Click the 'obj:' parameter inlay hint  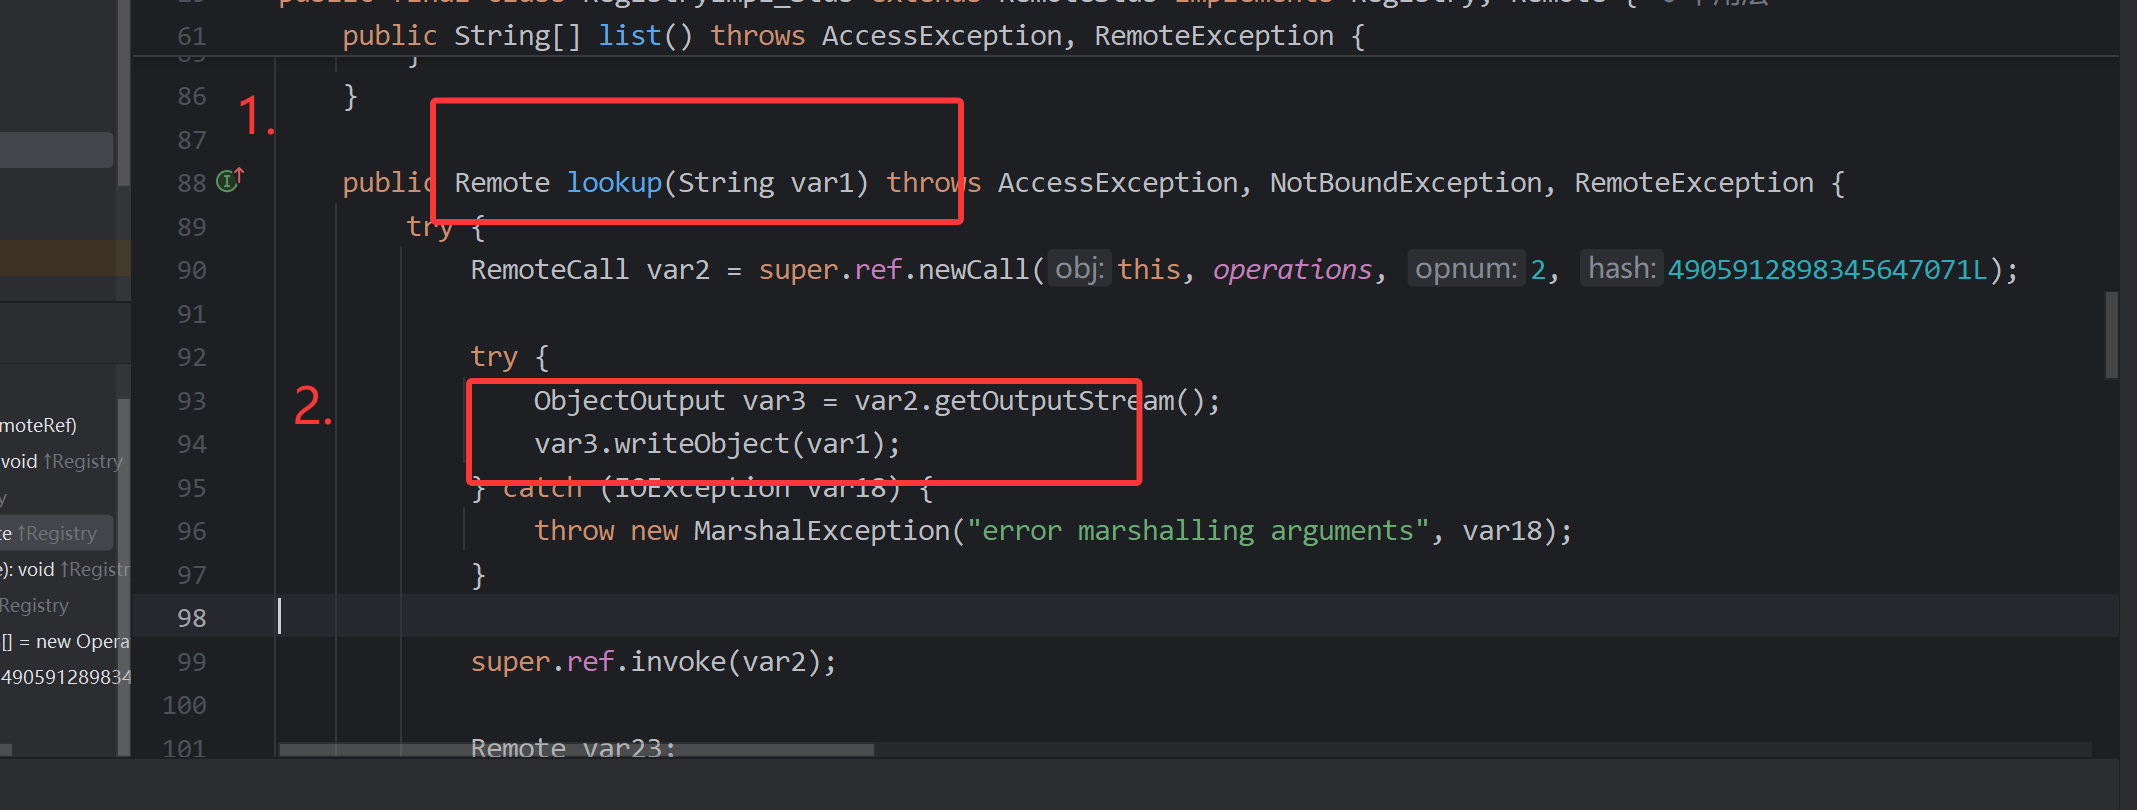[1079, 269]
